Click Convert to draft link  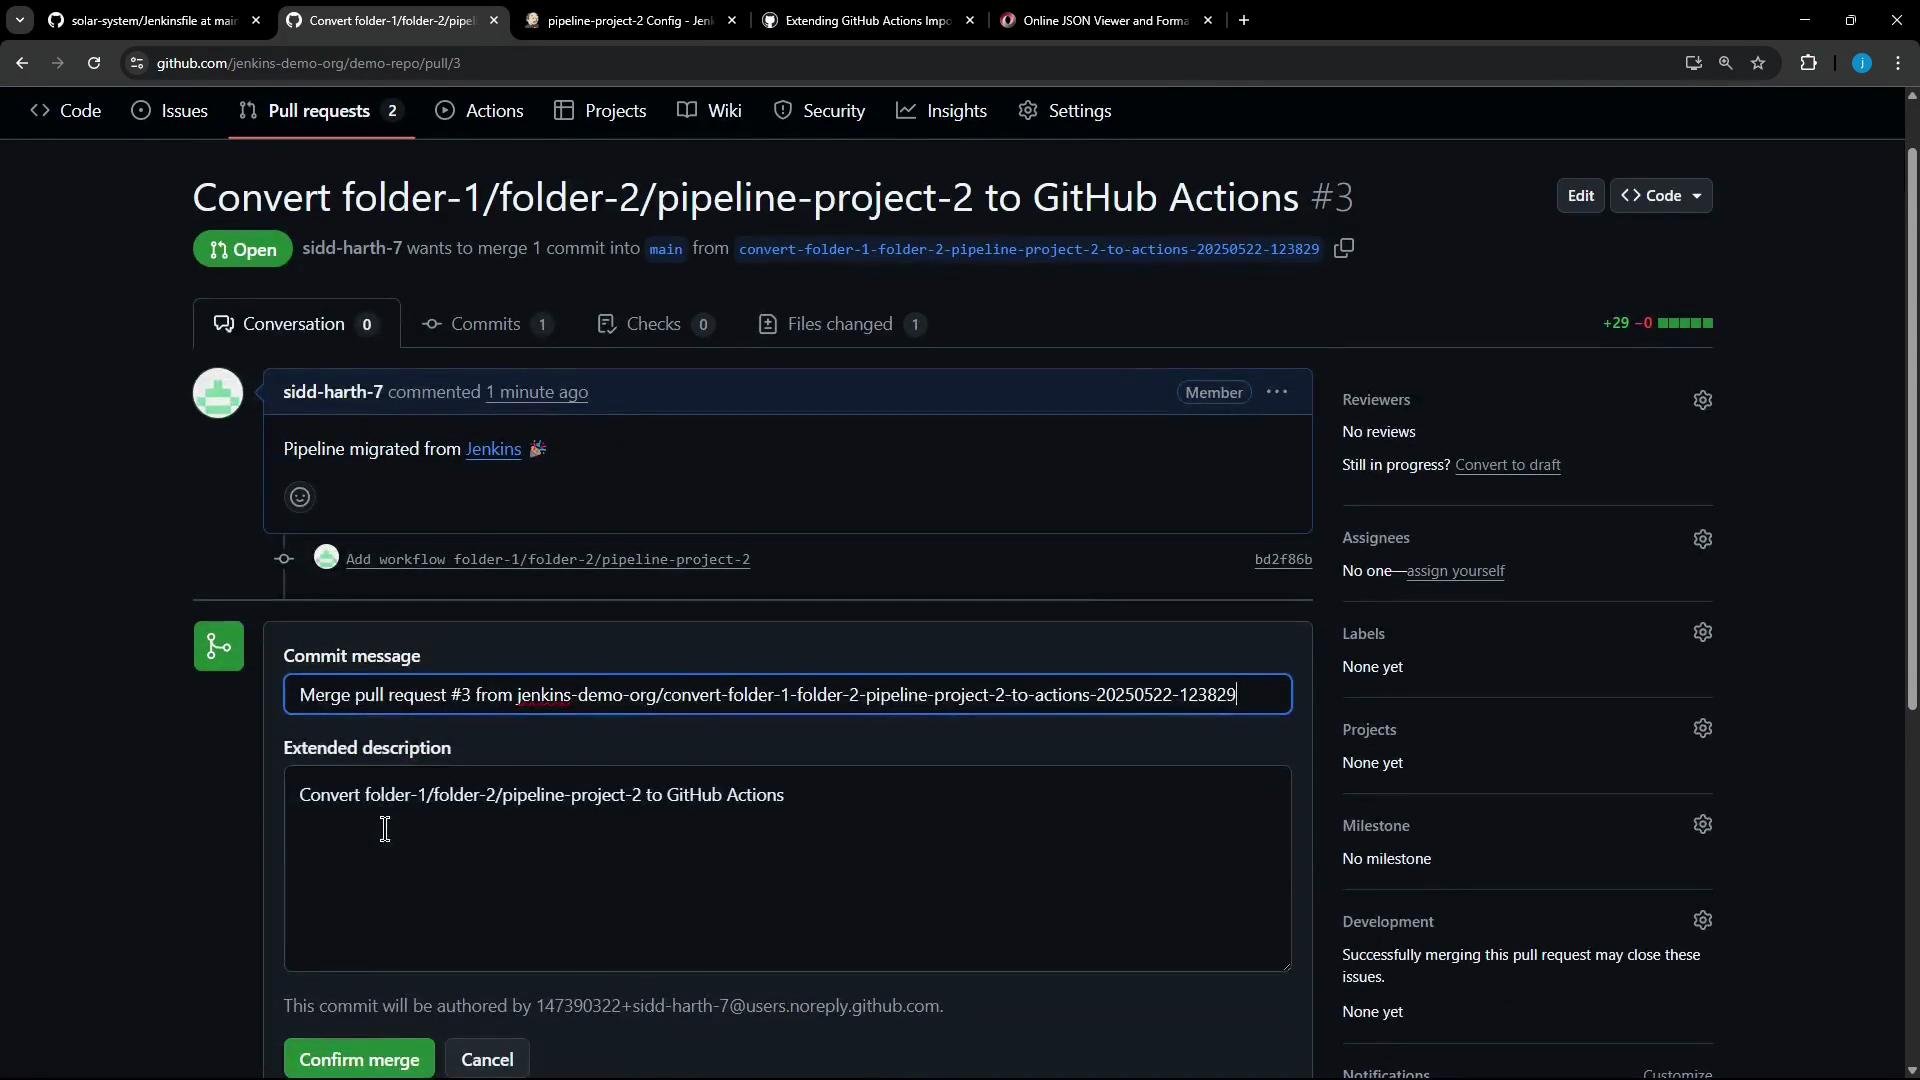(x=1507, y=465)
